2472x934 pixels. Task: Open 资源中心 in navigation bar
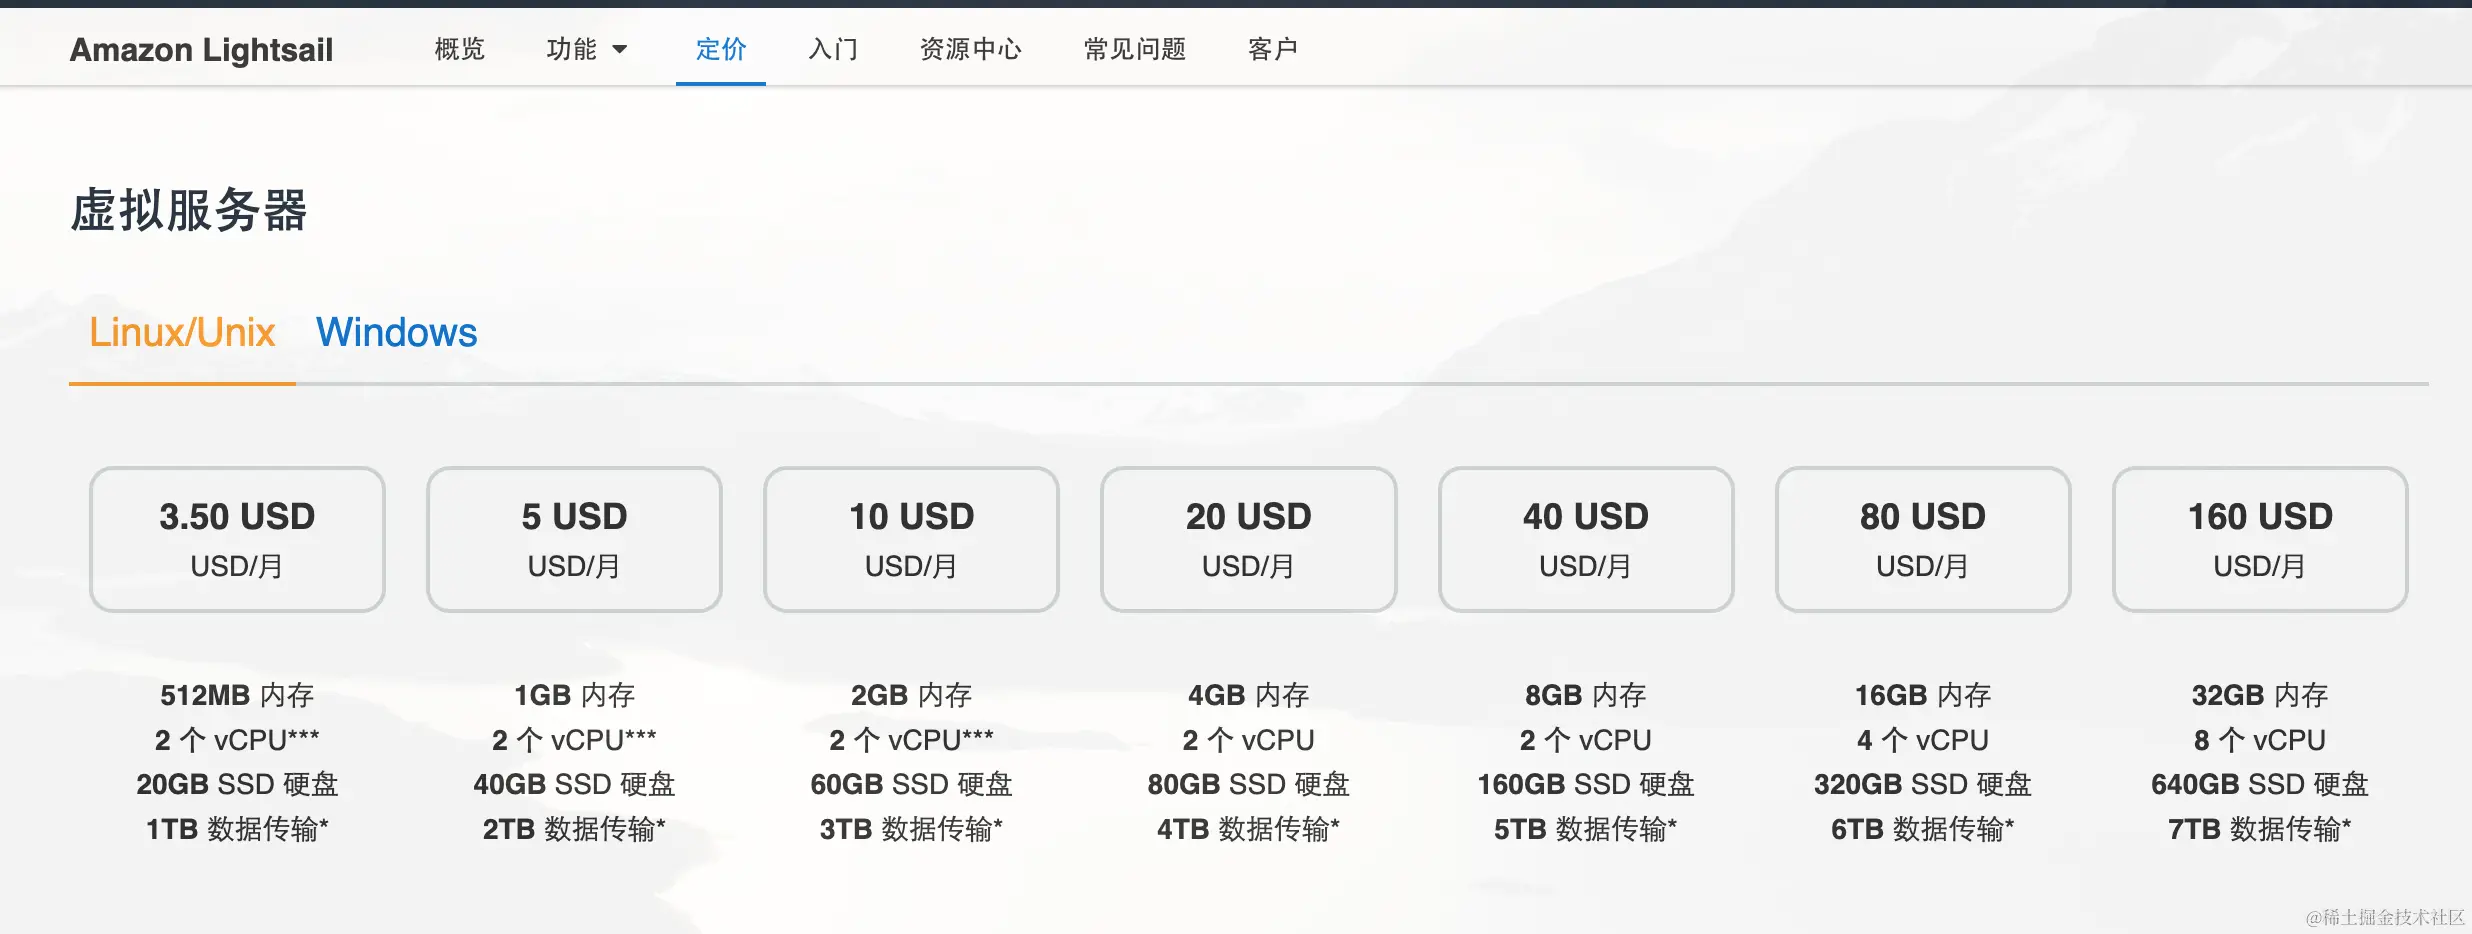point(971,49)
